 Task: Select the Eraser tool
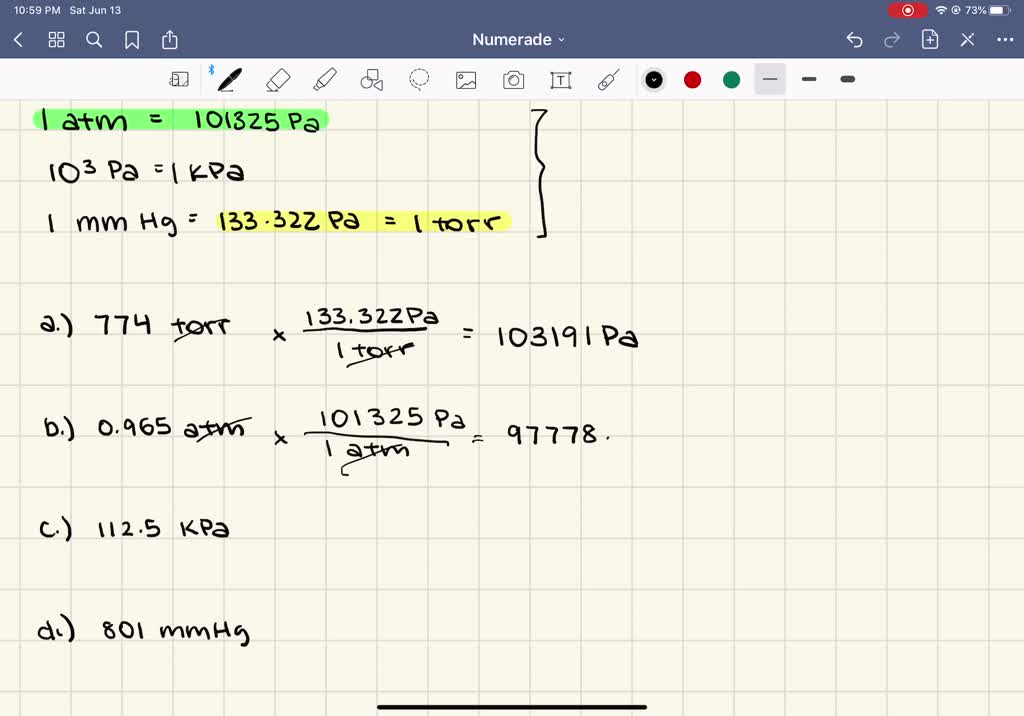point(278,80)
